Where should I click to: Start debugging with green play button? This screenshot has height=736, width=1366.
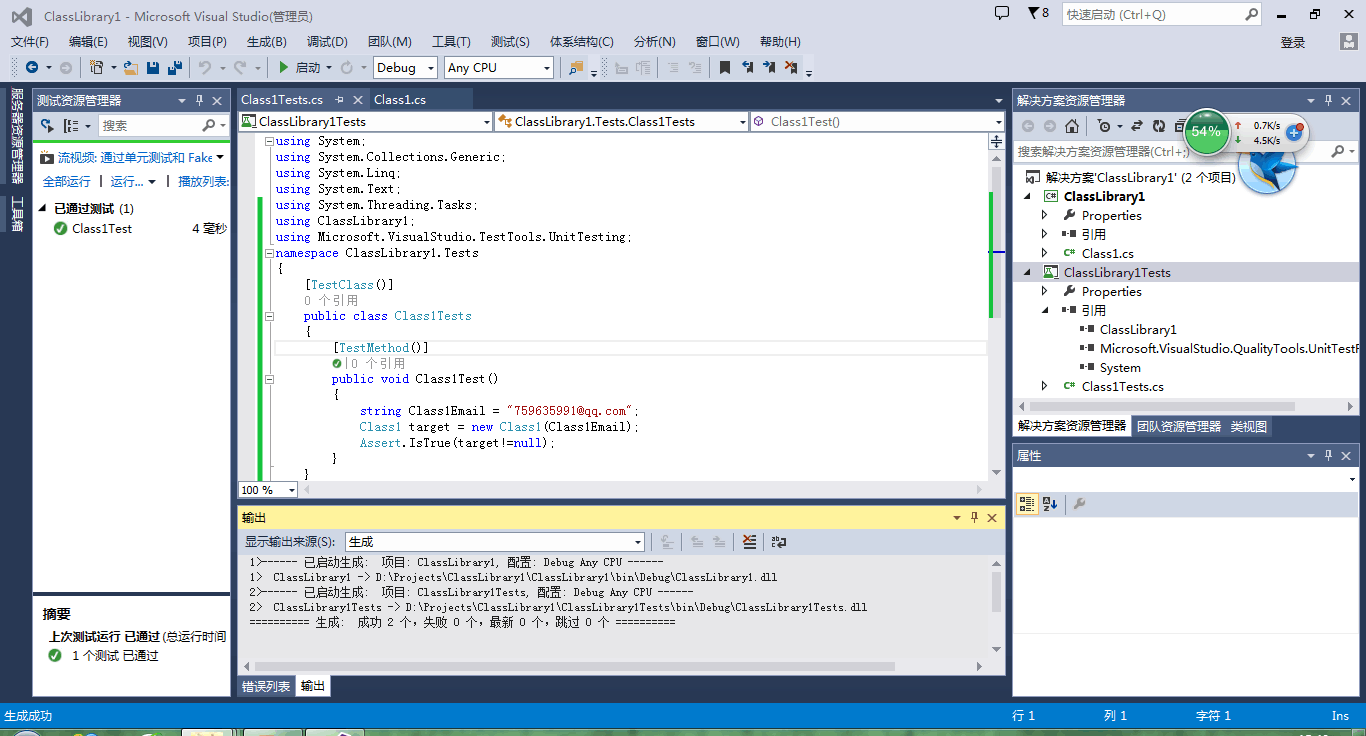(284, 67)
